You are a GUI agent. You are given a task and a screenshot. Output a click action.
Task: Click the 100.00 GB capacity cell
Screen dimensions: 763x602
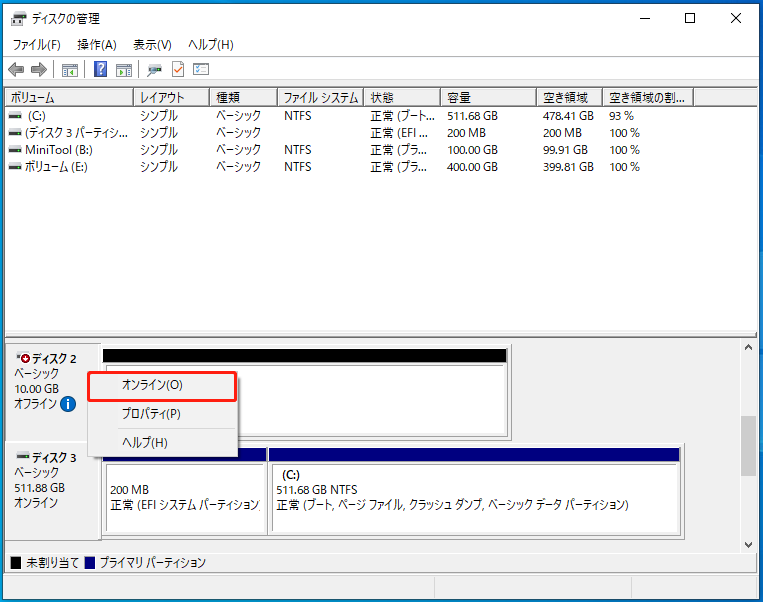click(472, 150)
